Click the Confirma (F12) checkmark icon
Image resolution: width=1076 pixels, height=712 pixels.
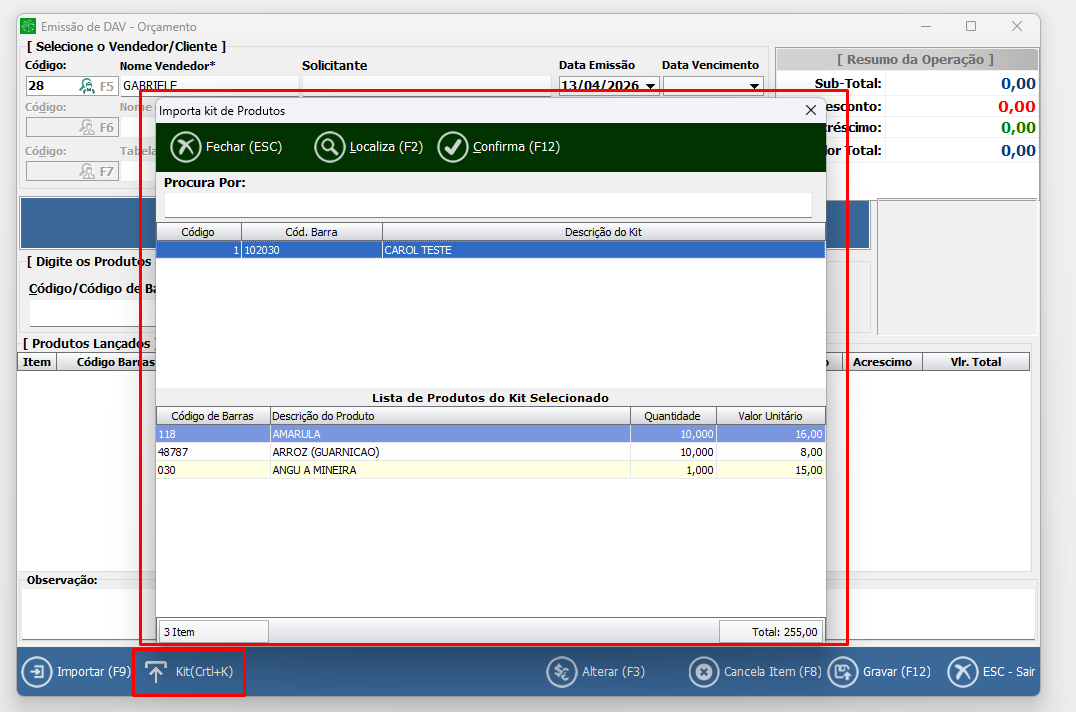pyautogui.click(x=453, y=147)
